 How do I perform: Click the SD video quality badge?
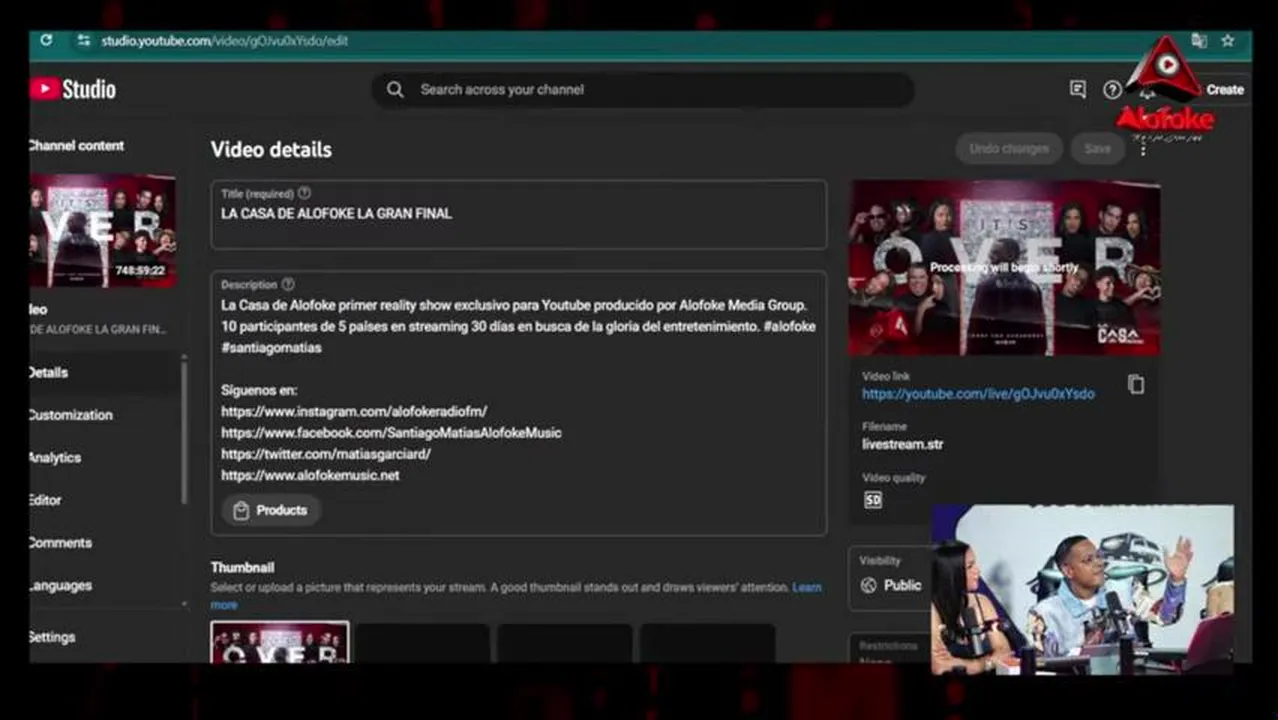pos(873,500)
